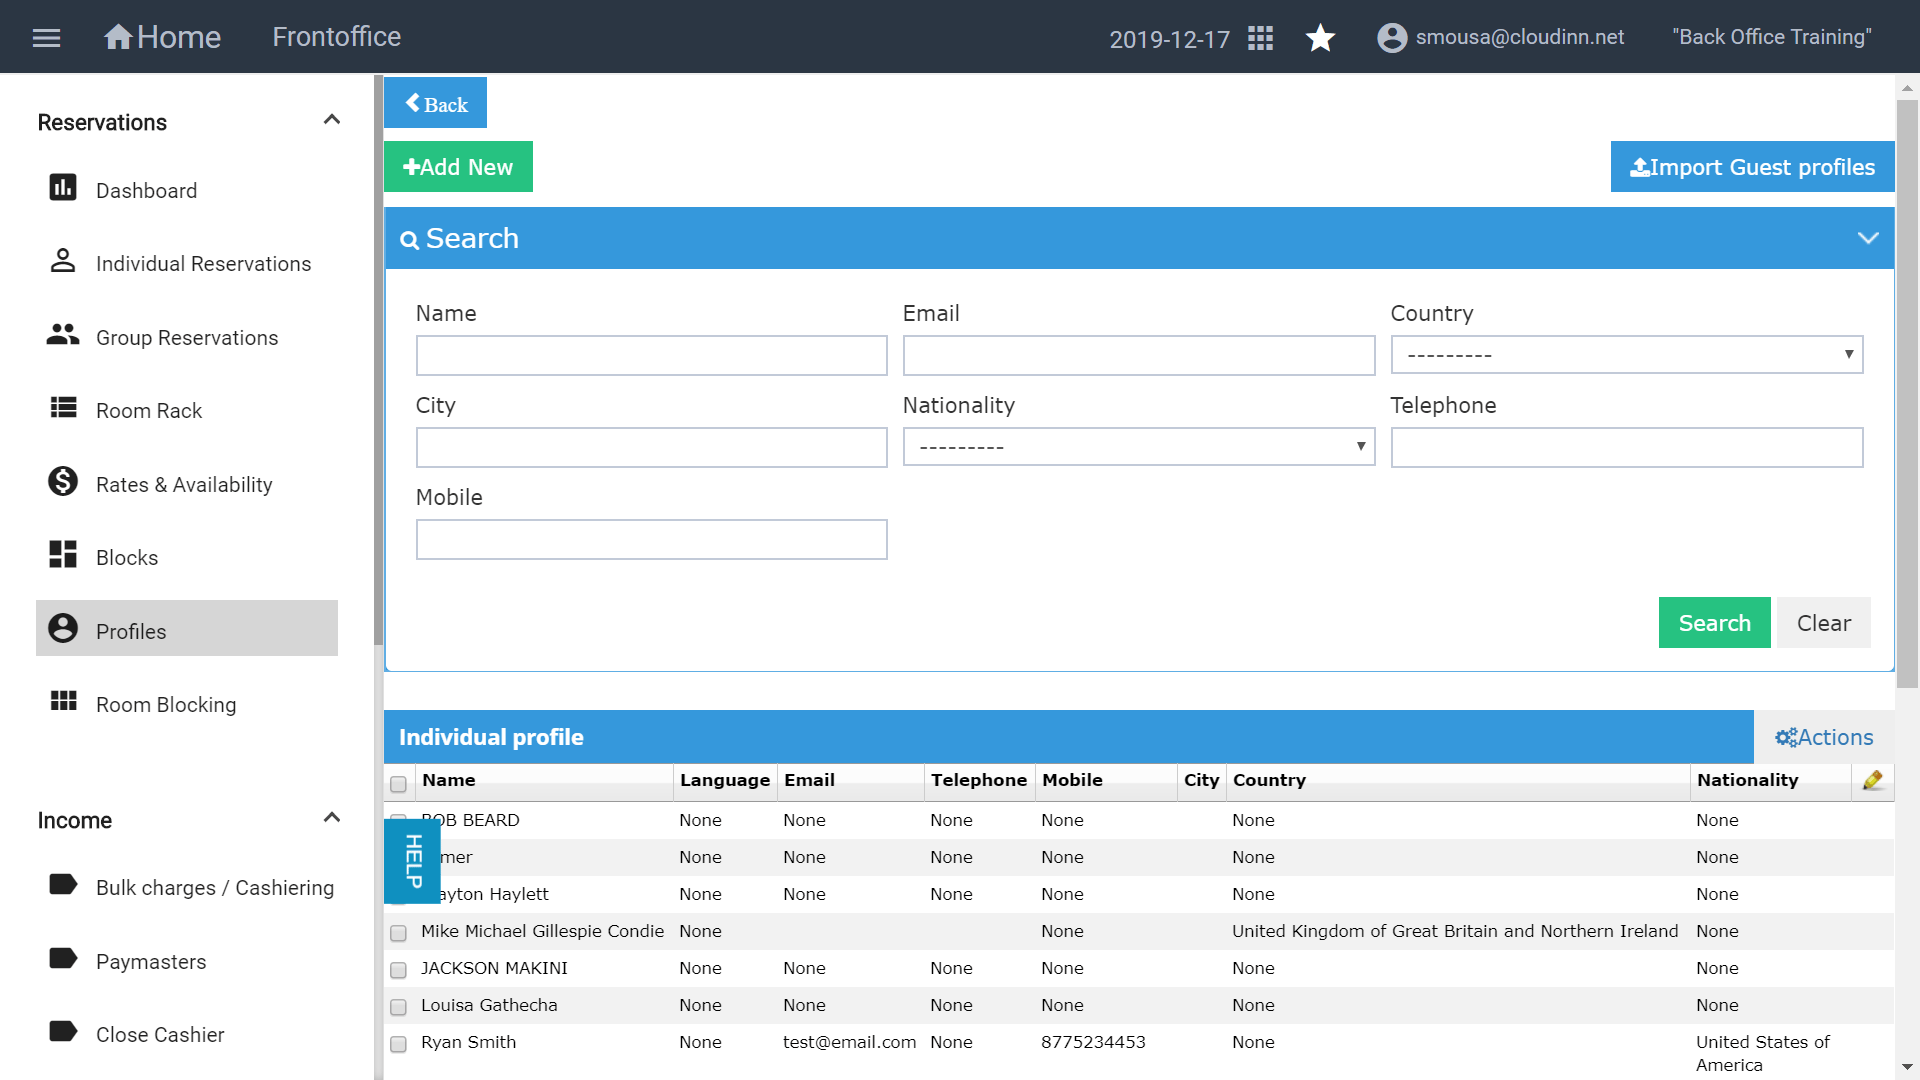Click the favorites star icon
Viewport: 1920px width, 1080px height.
click(1320, 38)
